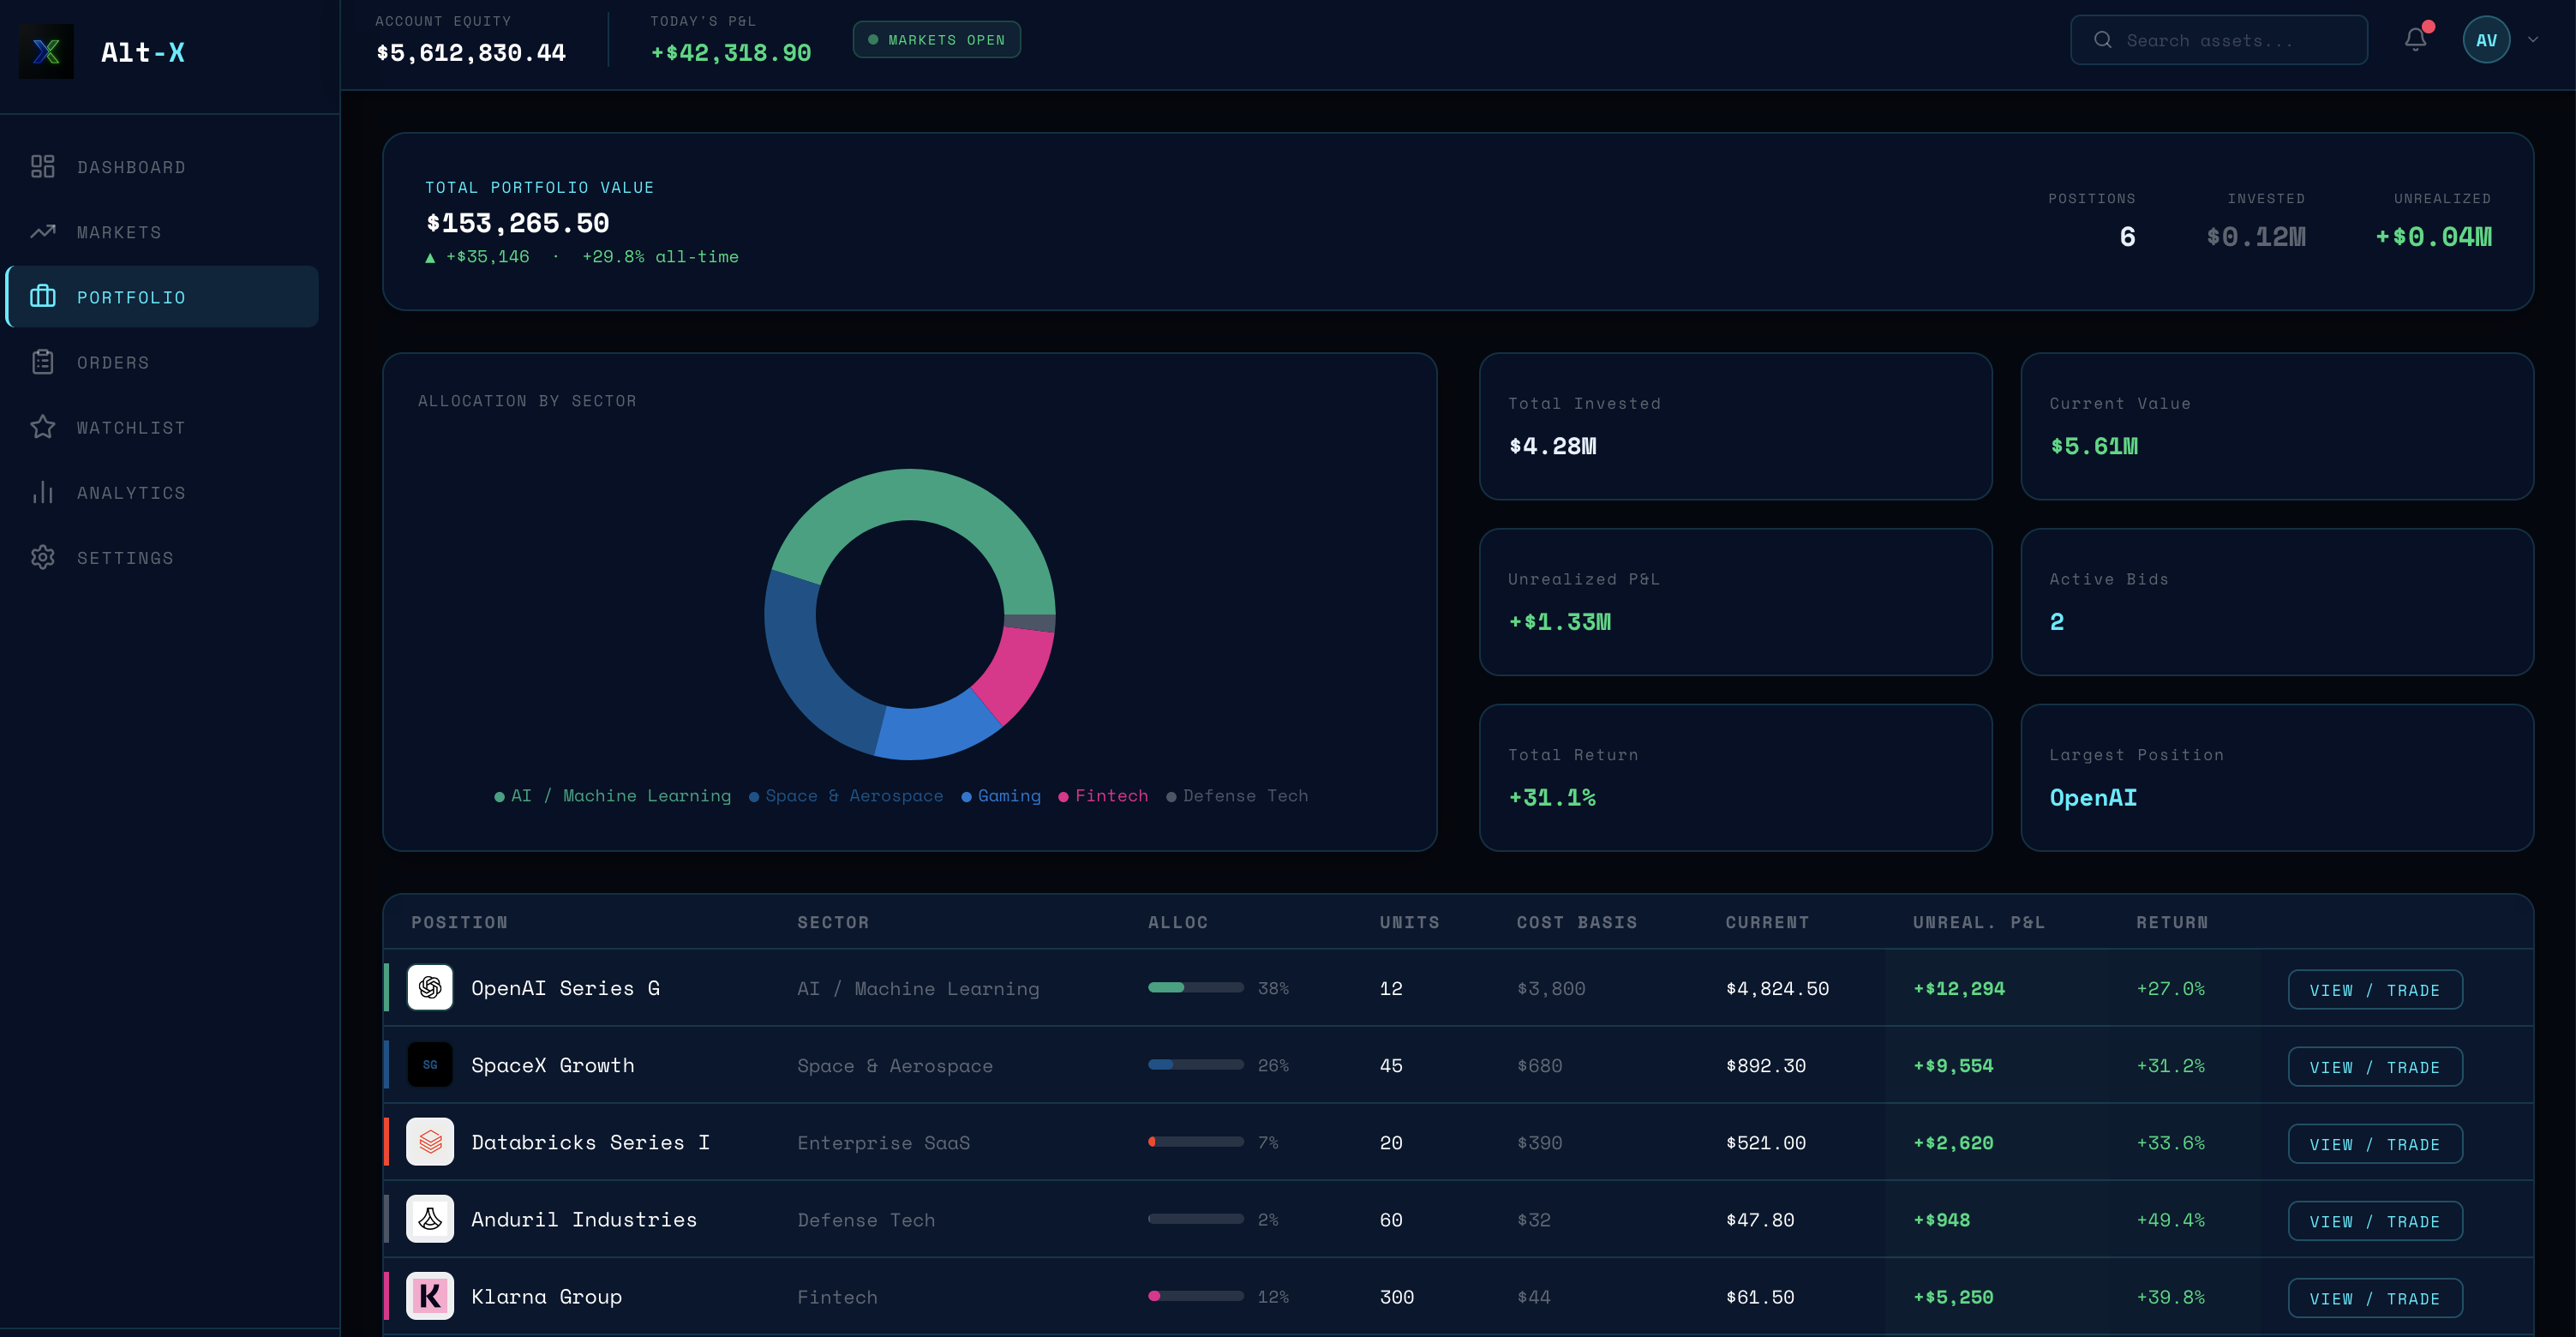
Task: Click the Return column header
Action: coord(2172,922)
